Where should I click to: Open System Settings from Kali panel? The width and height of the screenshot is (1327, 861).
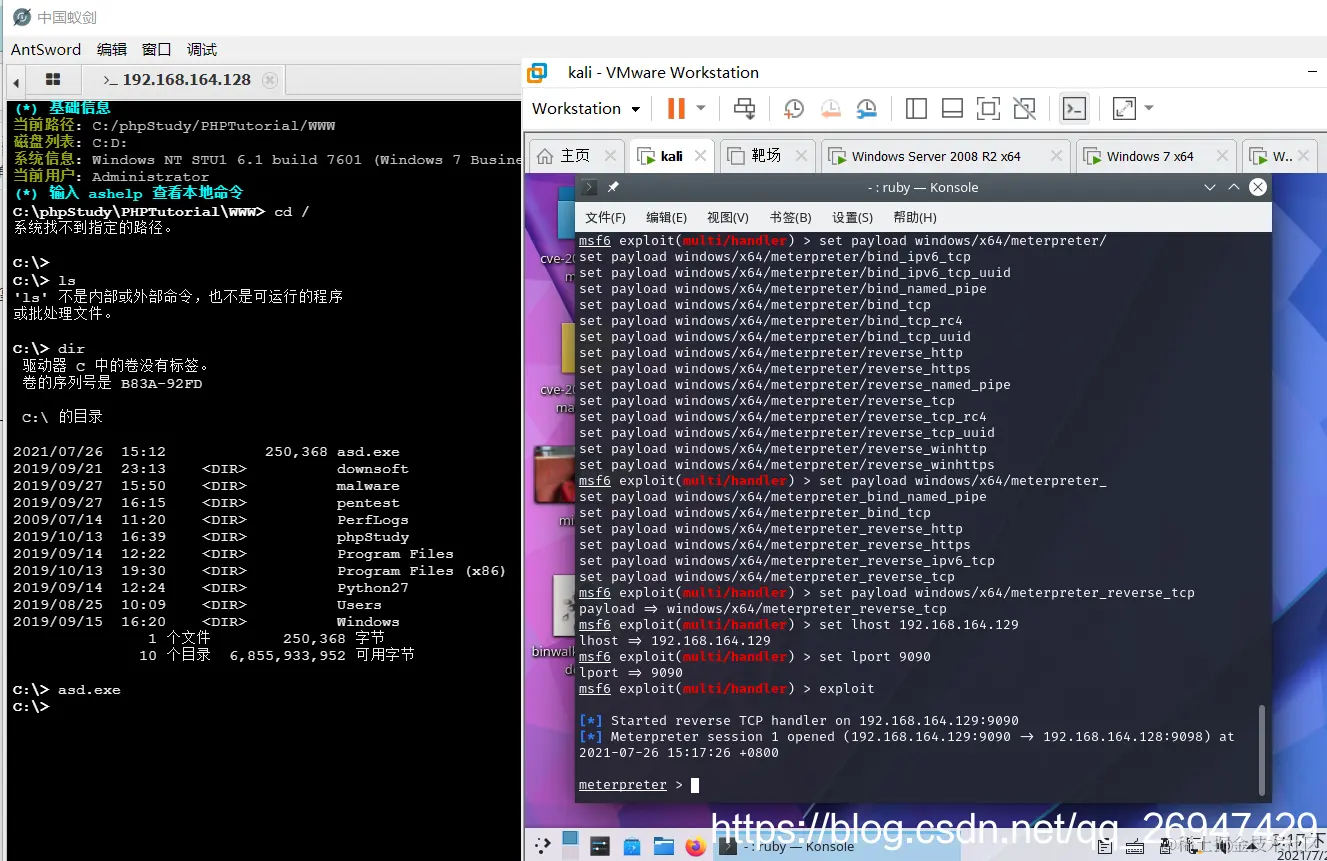(x=600, y=846)
